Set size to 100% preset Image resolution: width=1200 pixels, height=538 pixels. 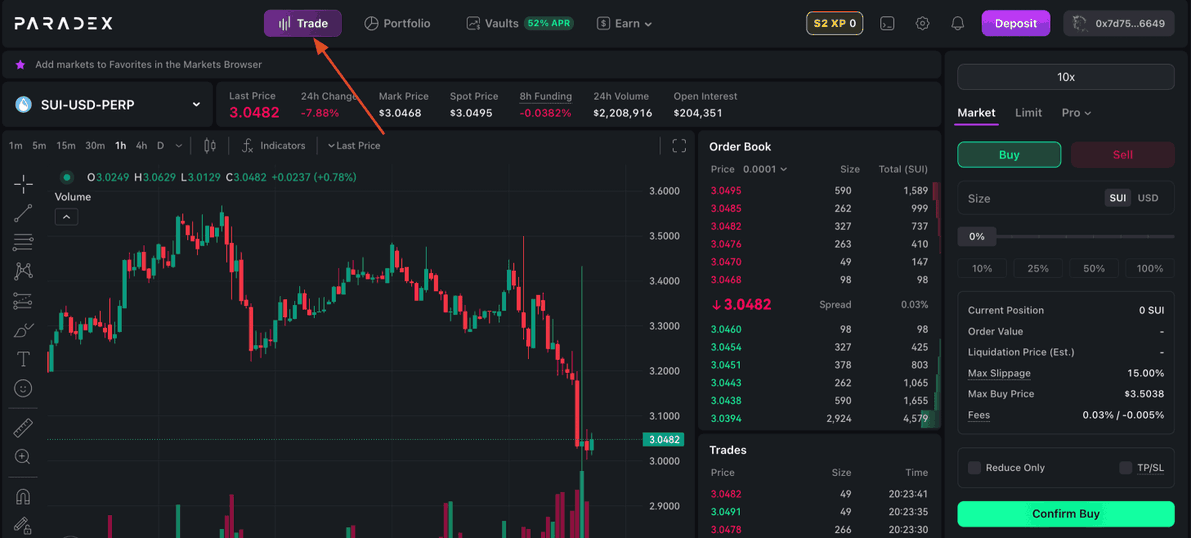[x=1149, y=268]
